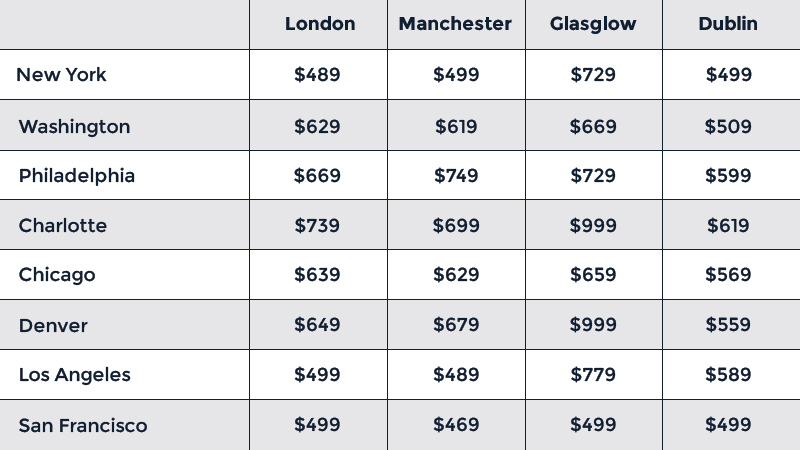Viewport: 800px width, 450px height.
Task: Select the San Francisco row label
Action: tap(83, 426)
